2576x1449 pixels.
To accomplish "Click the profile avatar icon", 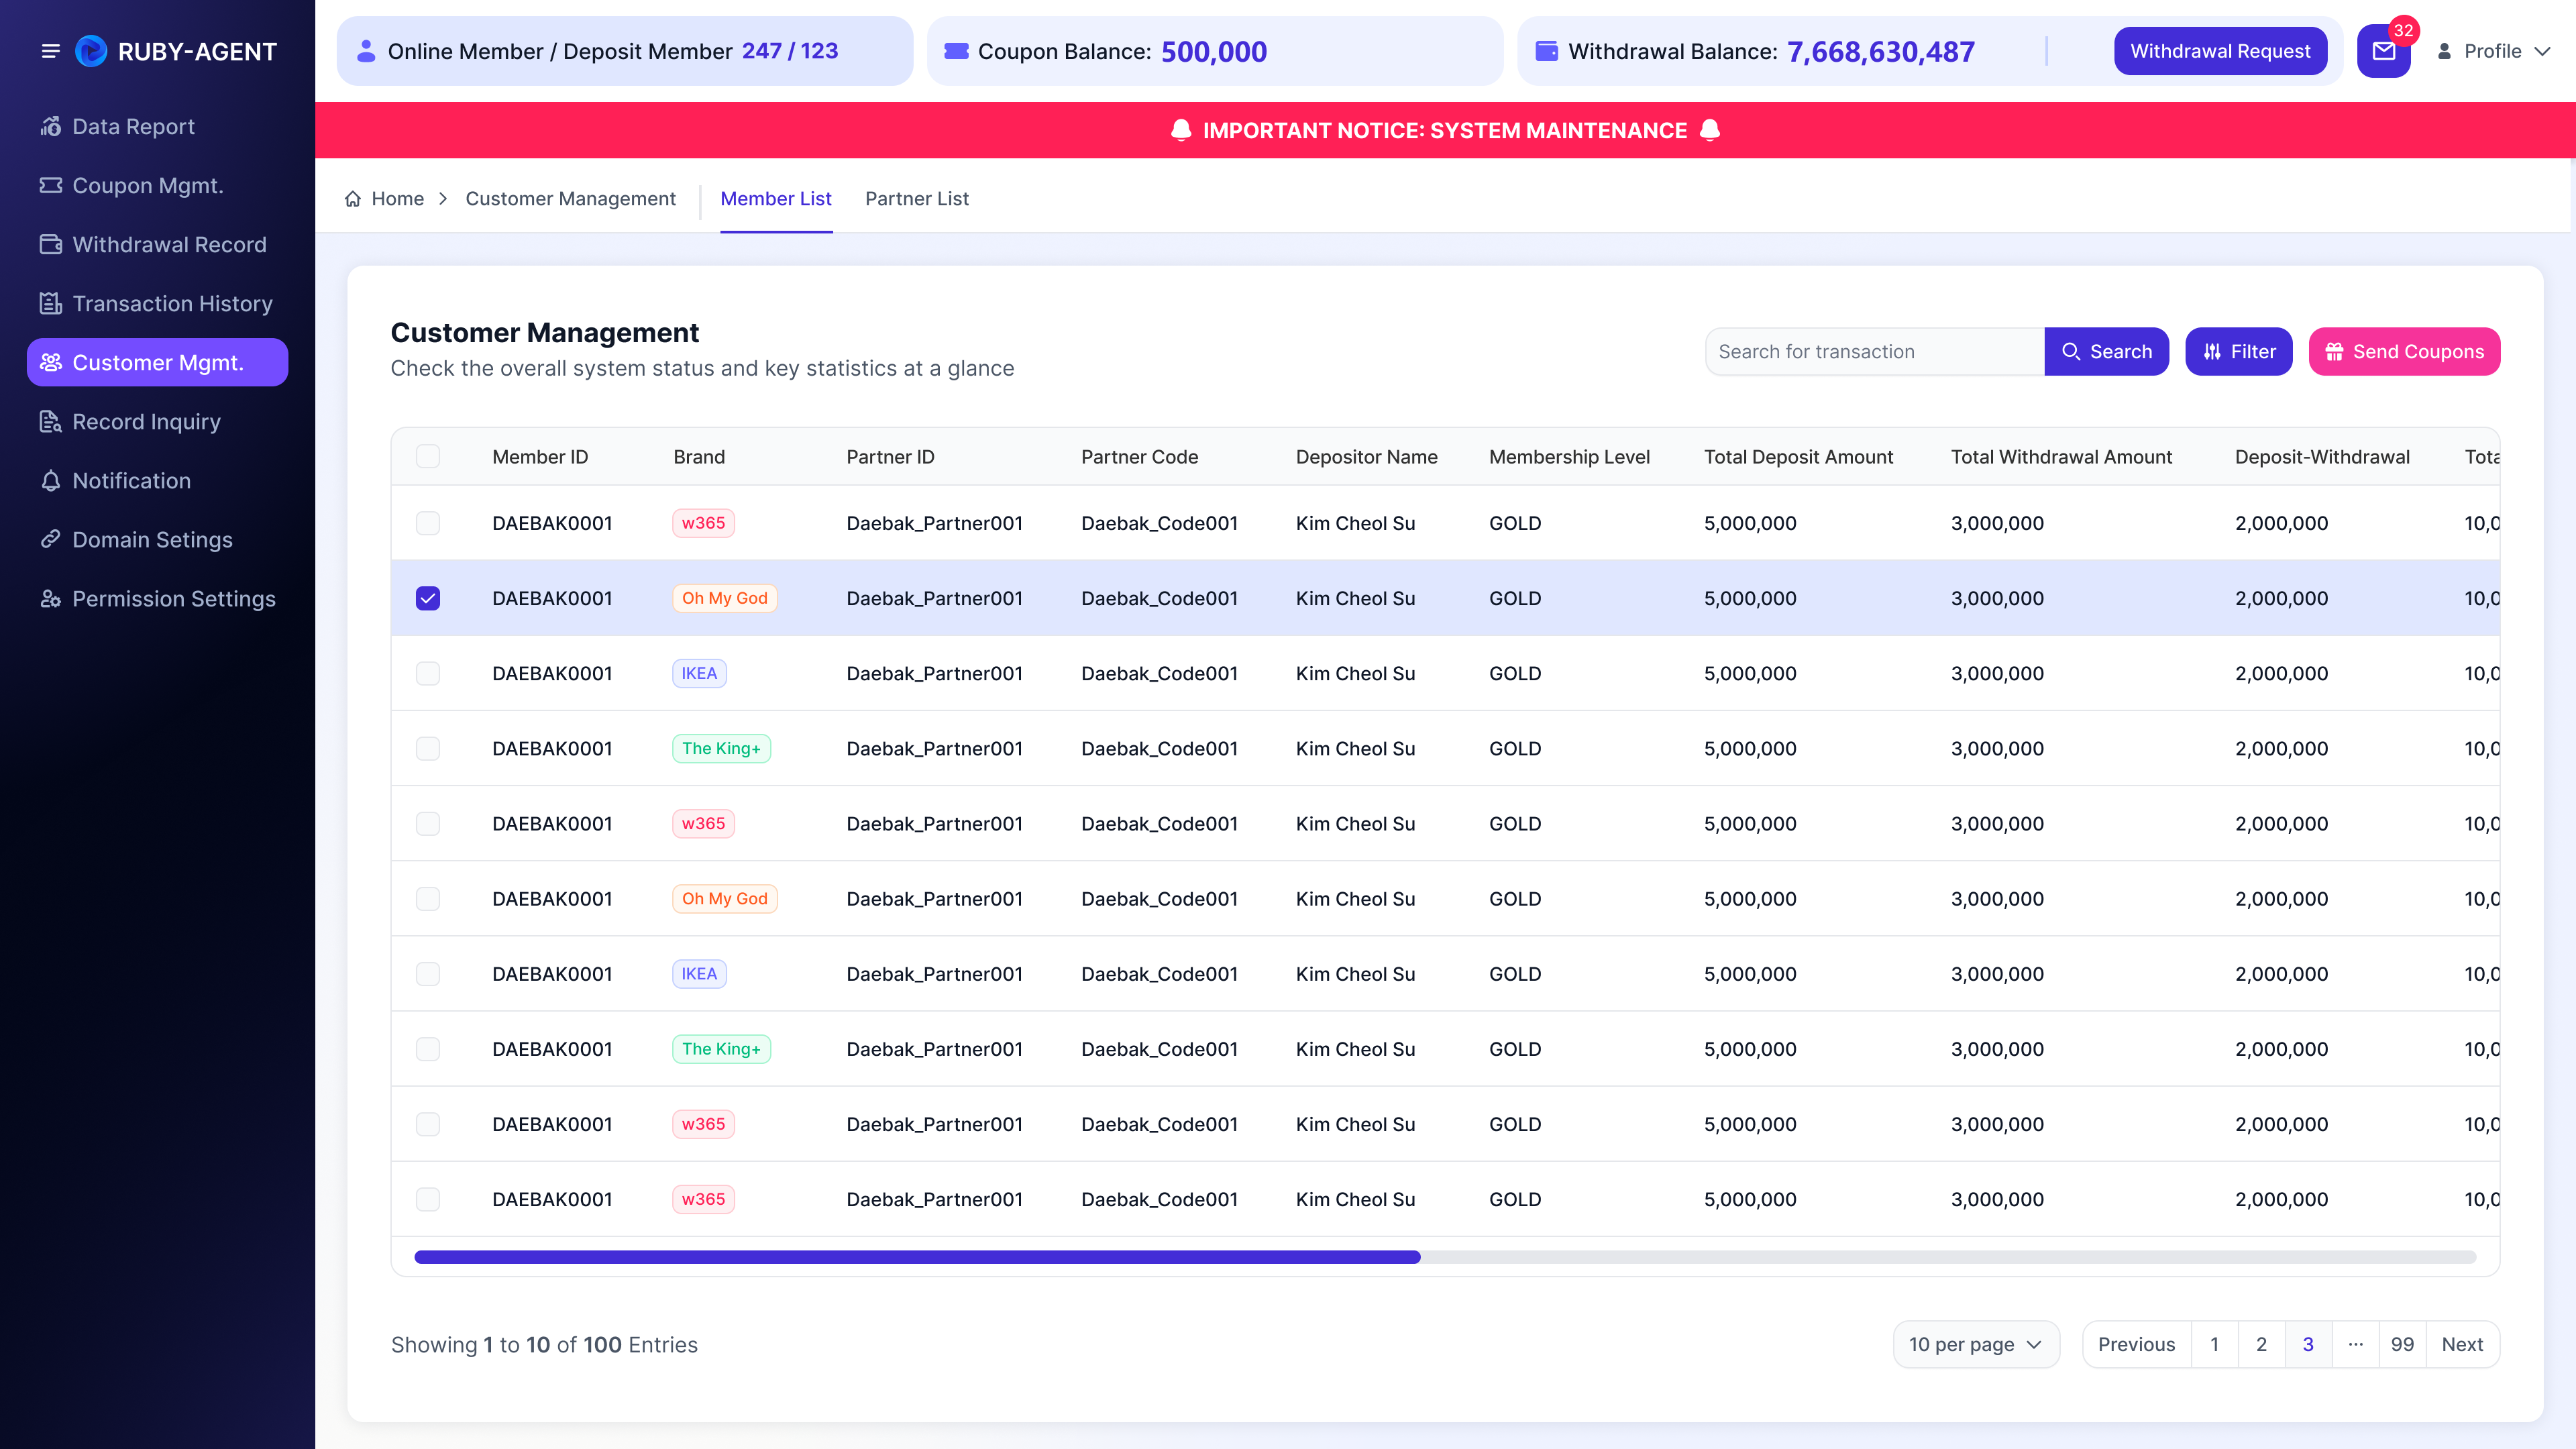I will click(2444, 51).
